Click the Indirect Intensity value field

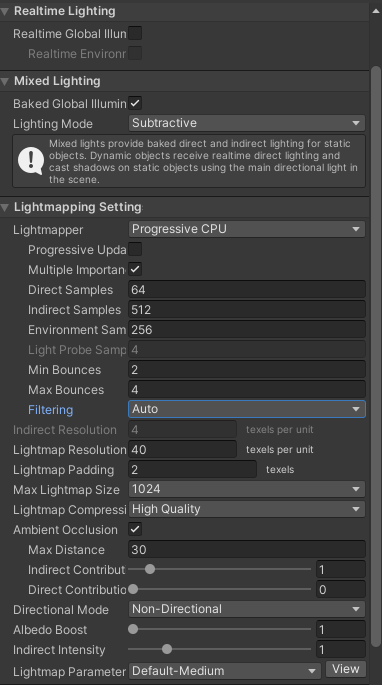pos(341,650)
